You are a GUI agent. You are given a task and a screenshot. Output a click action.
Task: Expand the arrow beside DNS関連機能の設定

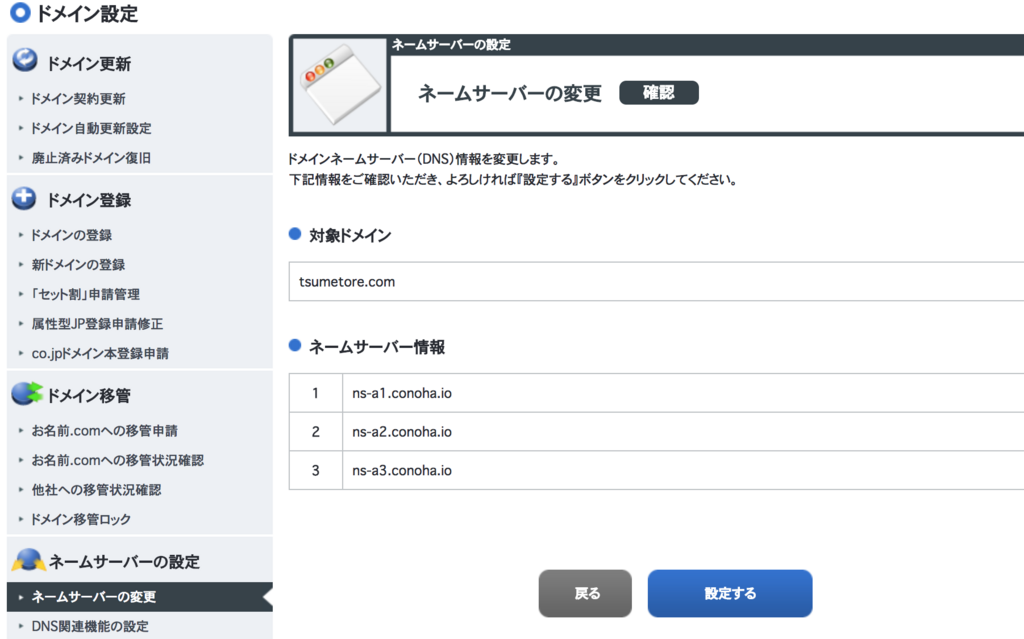(23, 626)
